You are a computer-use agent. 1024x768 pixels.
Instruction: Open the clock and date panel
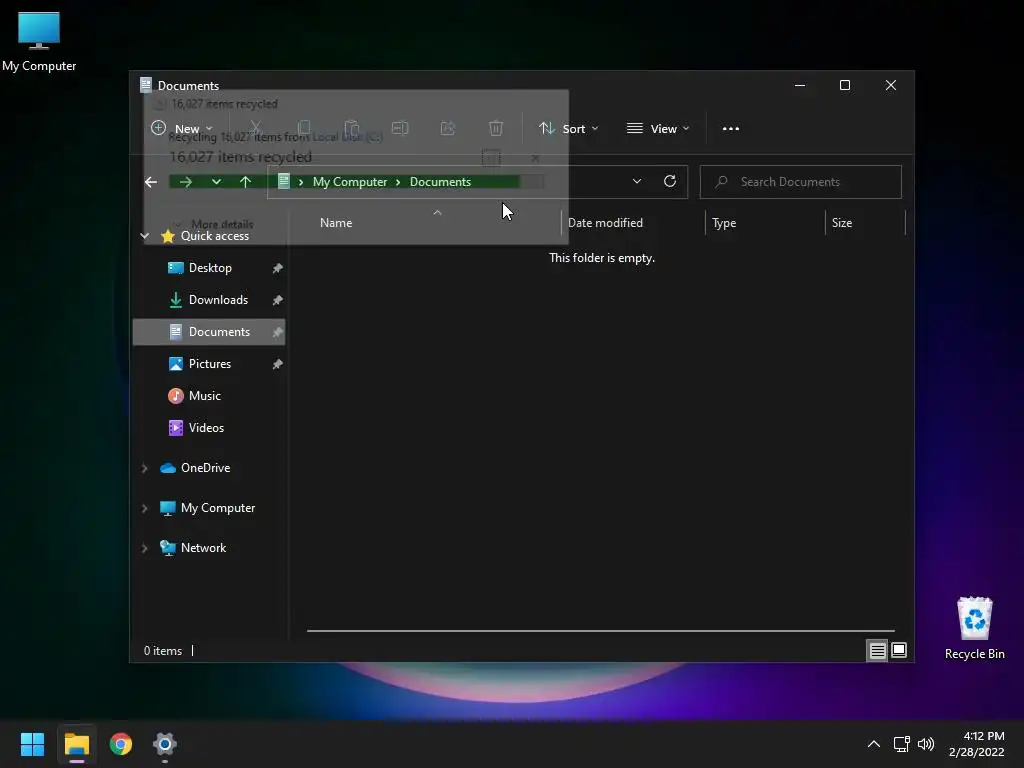point(976,744)
